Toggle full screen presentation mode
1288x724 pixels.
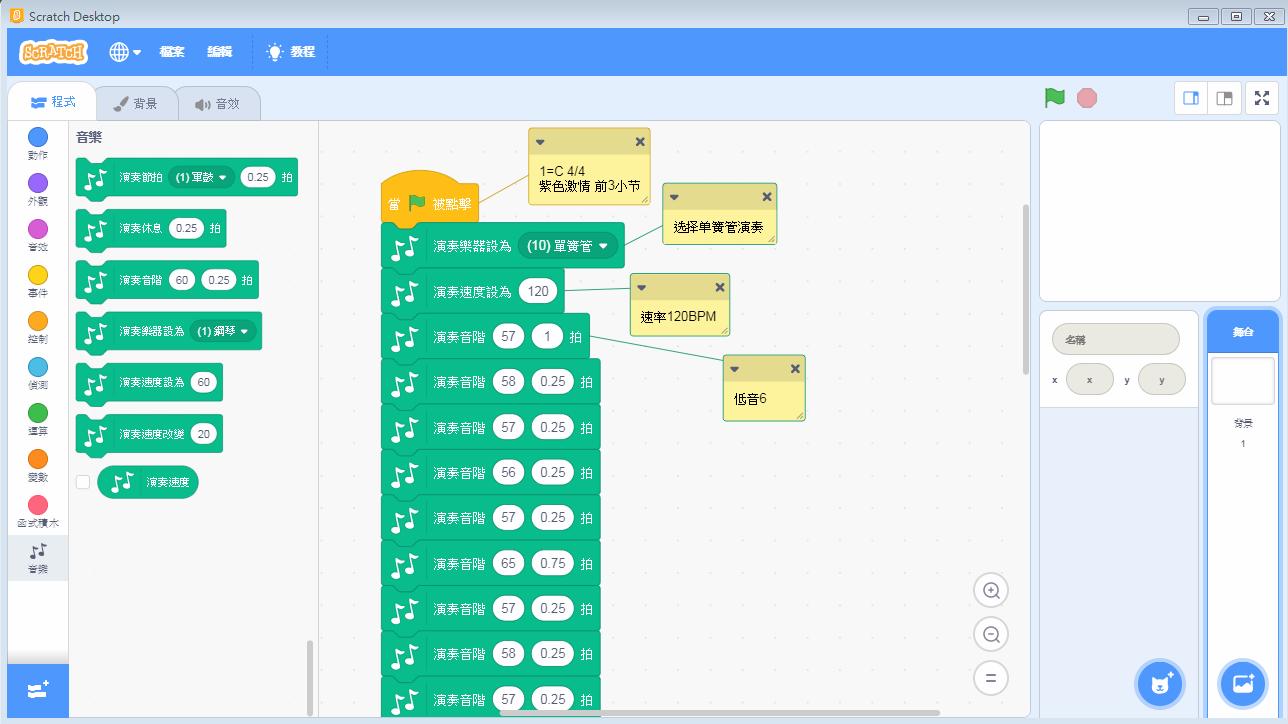point(1261,98)
